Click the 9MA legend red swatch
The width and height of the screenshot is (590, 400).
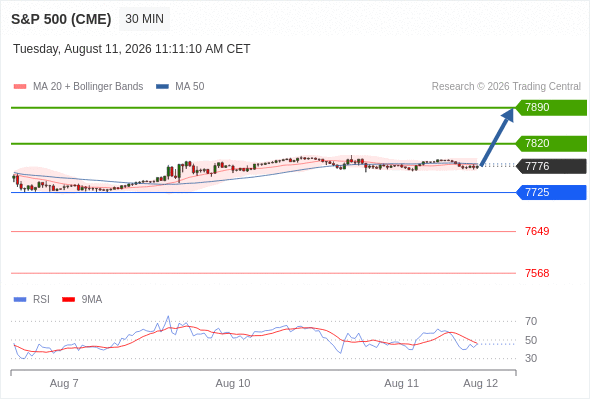[68, 300]
